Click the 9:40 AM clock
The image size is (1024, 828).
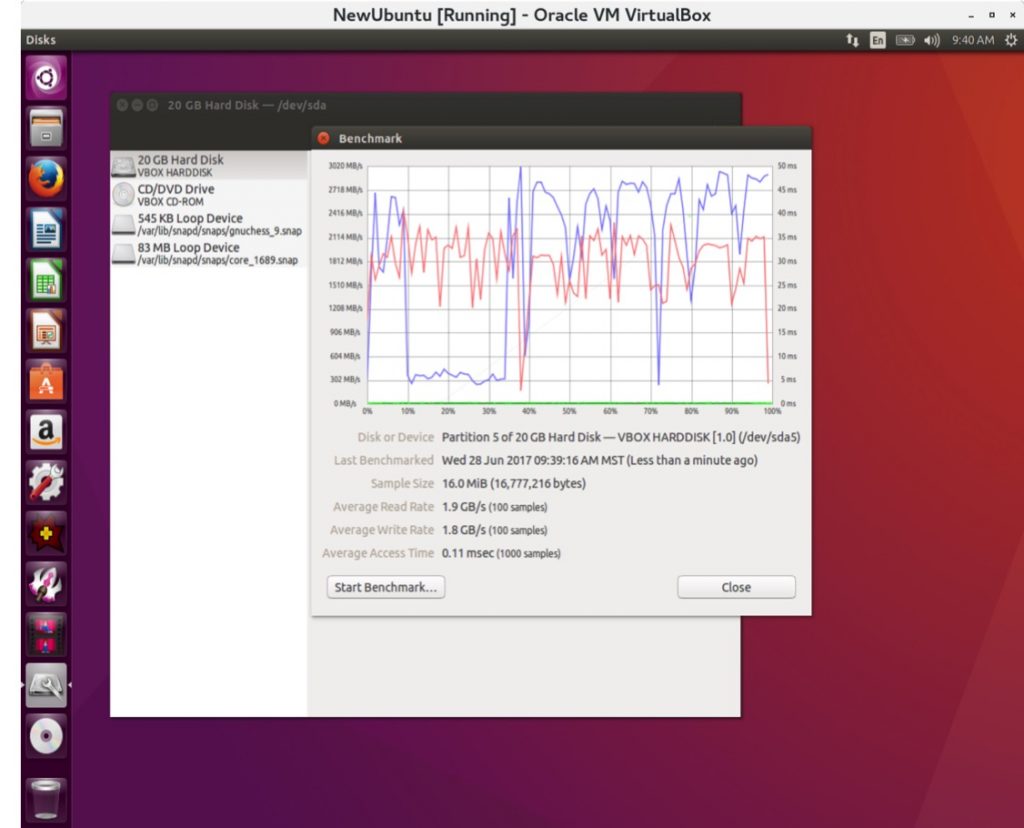click(x=972, y=40)
